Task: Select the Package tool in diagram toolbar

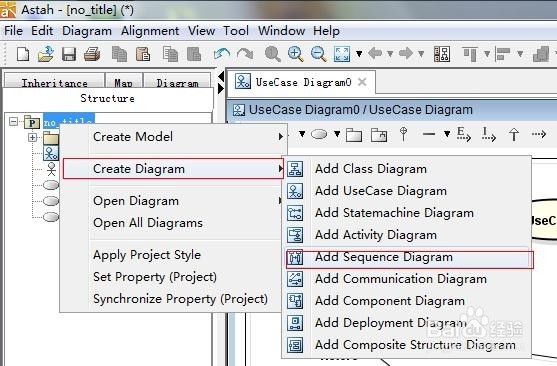Action: (x=354, y=135)
